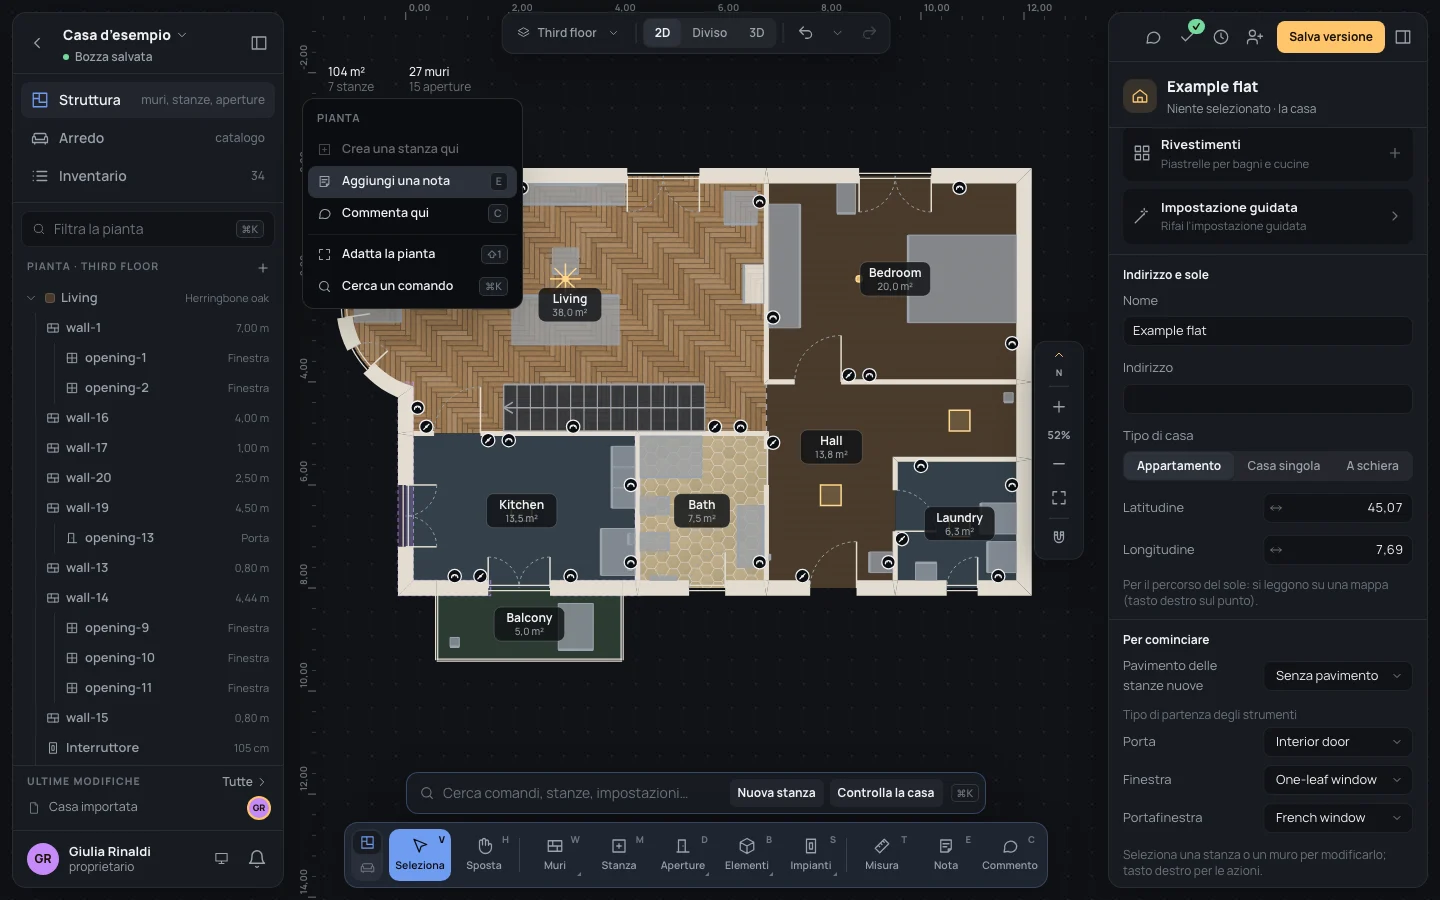Set house type to Appartamento

click(1179, 466)
